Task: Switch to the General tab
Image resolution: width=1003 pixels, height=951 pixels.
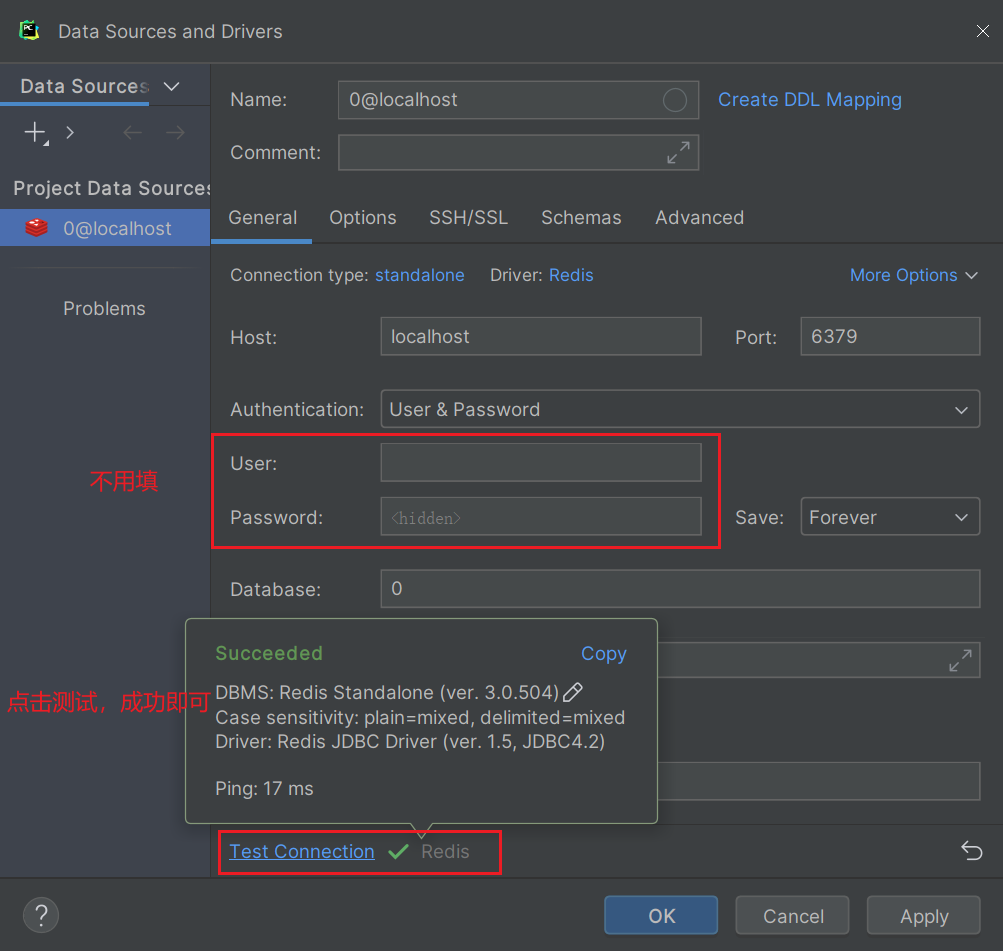Action: pyautogui.click(x=262, y=217)
